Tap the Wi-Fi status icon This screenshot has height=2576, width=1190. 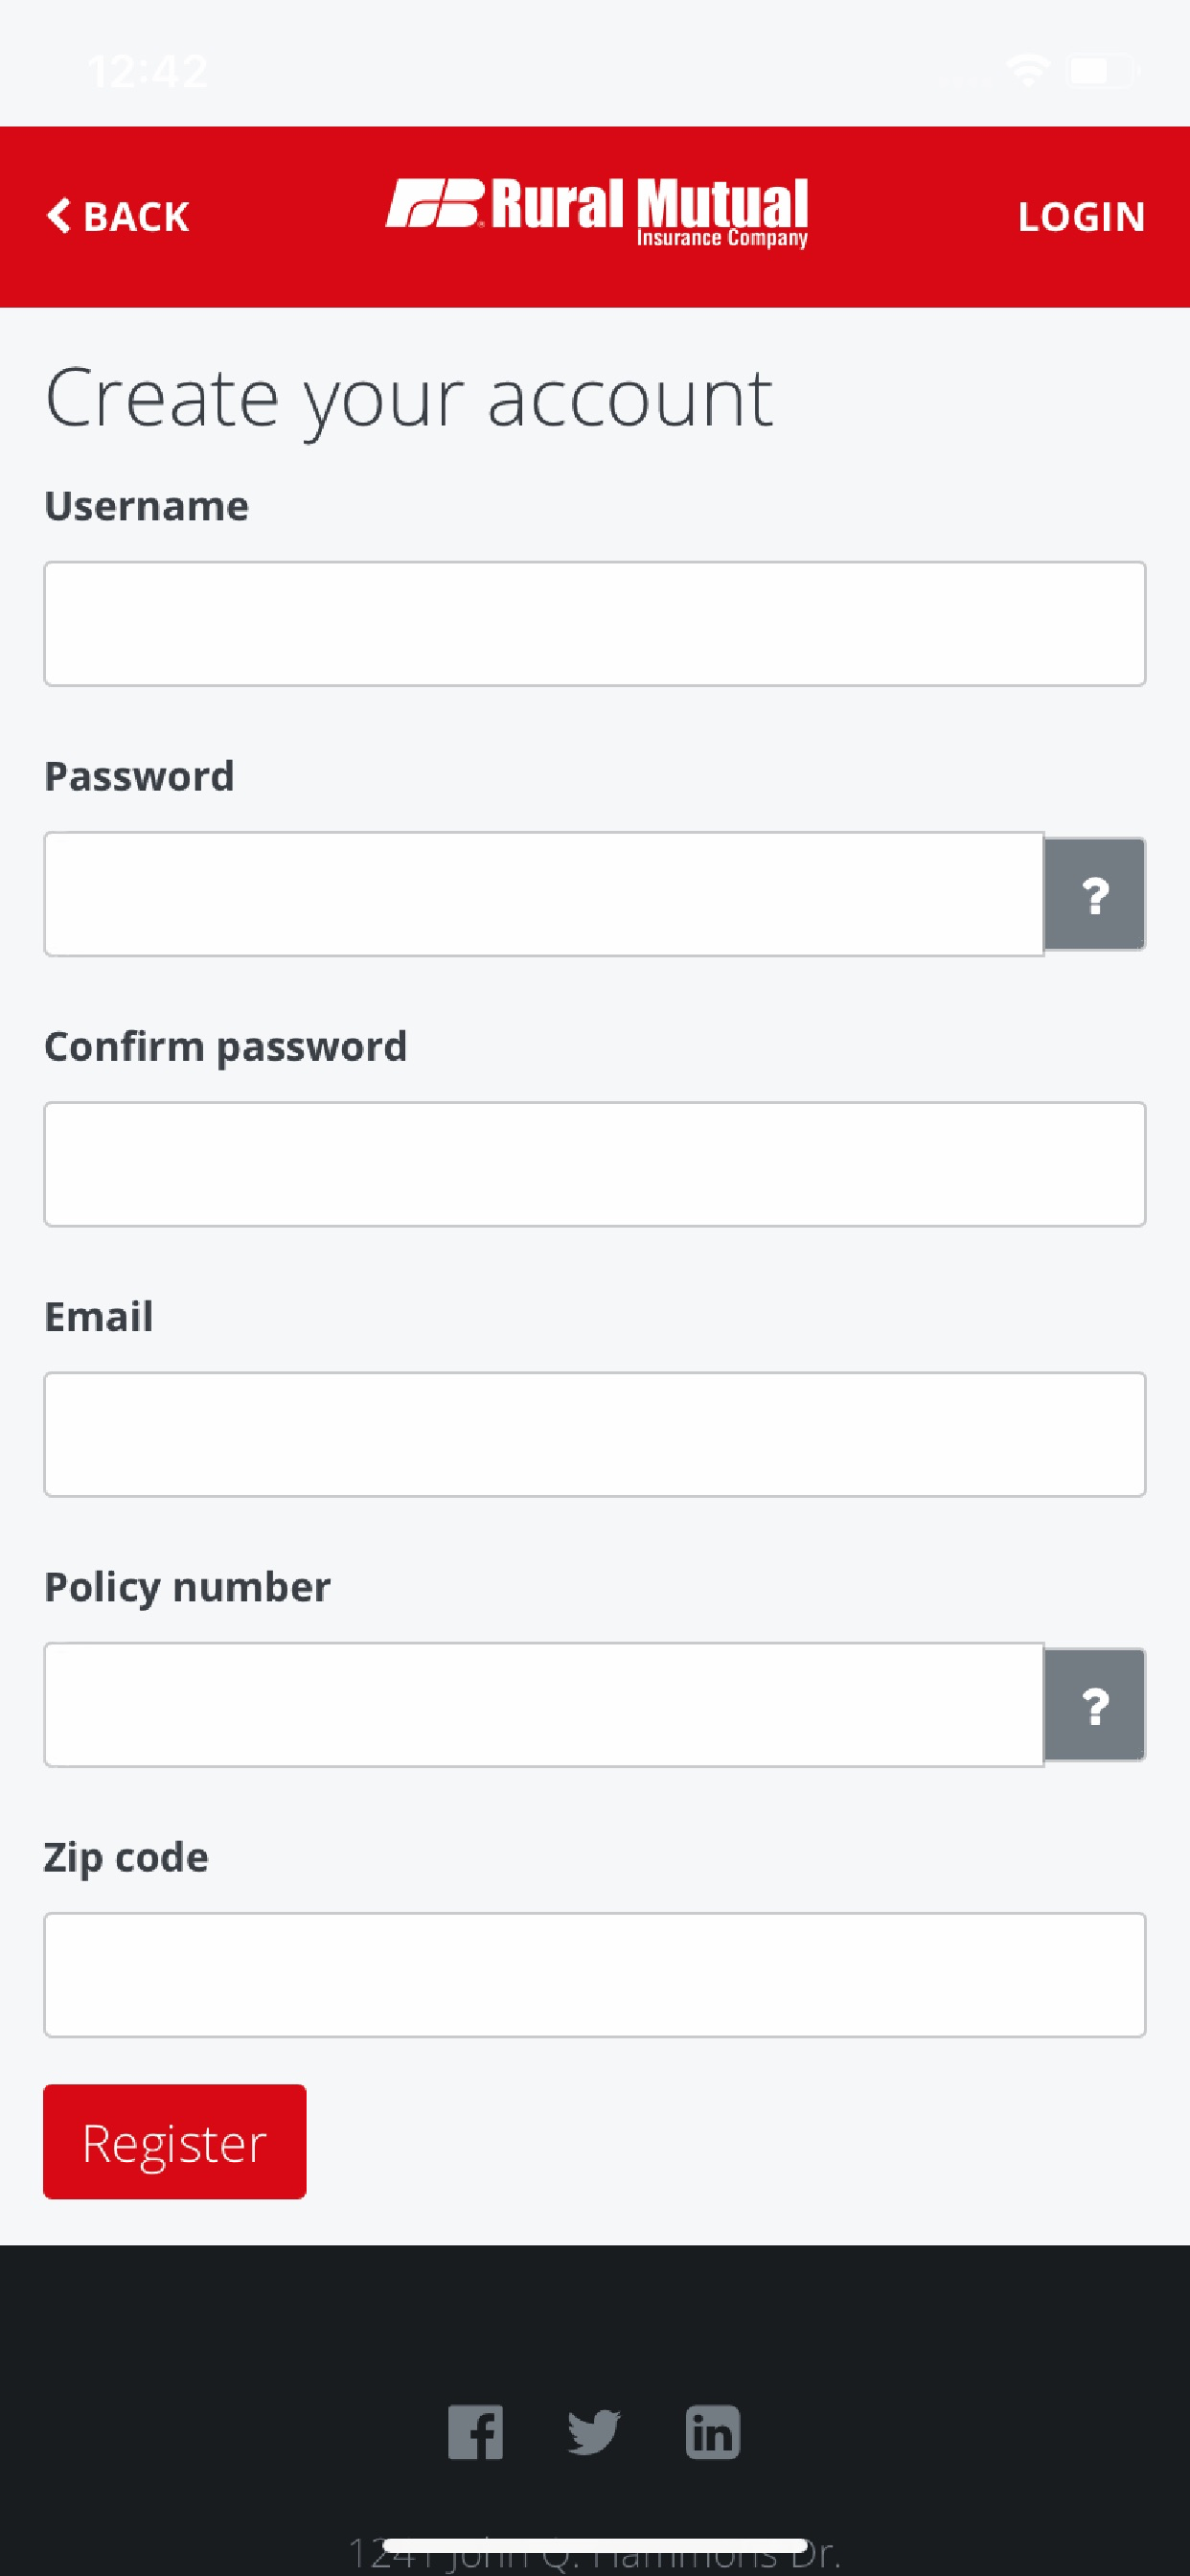tap(1028, 71)
